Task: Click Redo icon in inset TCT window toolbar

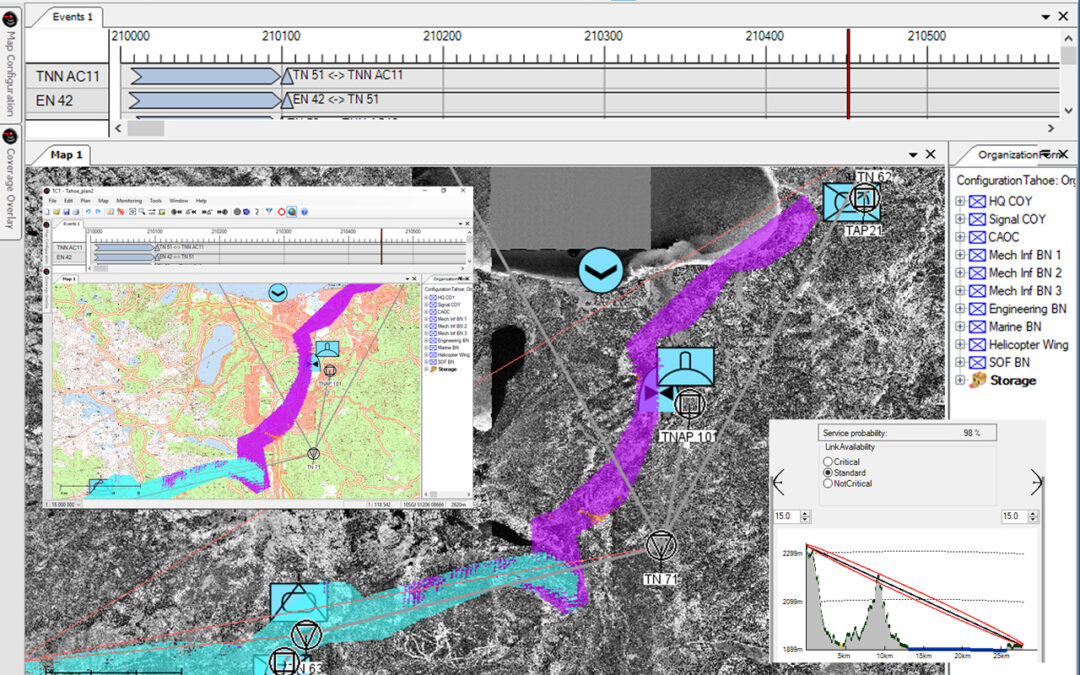Action: coord(98,211)
